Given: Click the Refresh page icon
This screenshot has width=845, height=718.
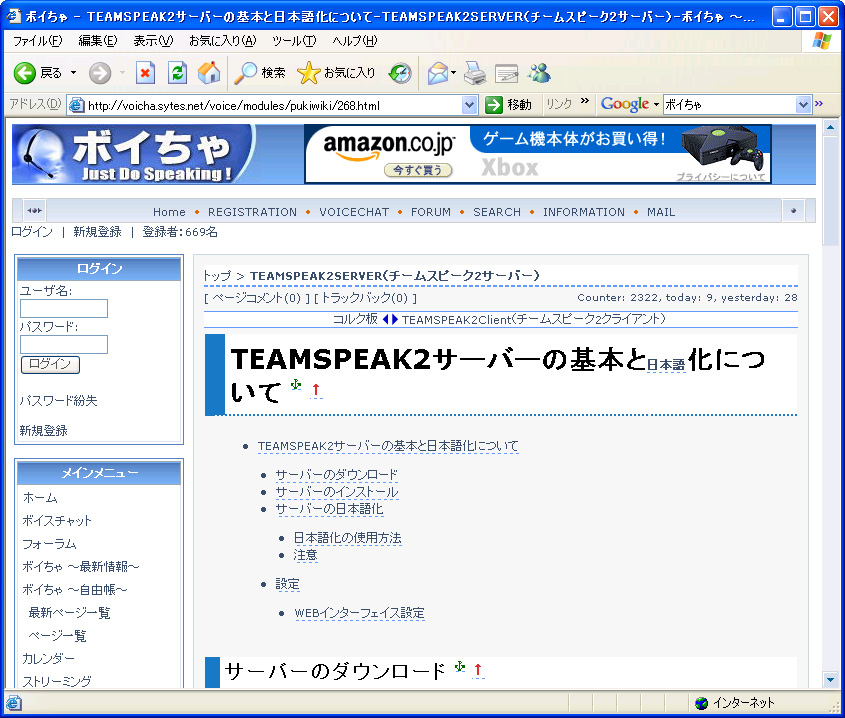Looking at the screenshot, I should [177, 73].
